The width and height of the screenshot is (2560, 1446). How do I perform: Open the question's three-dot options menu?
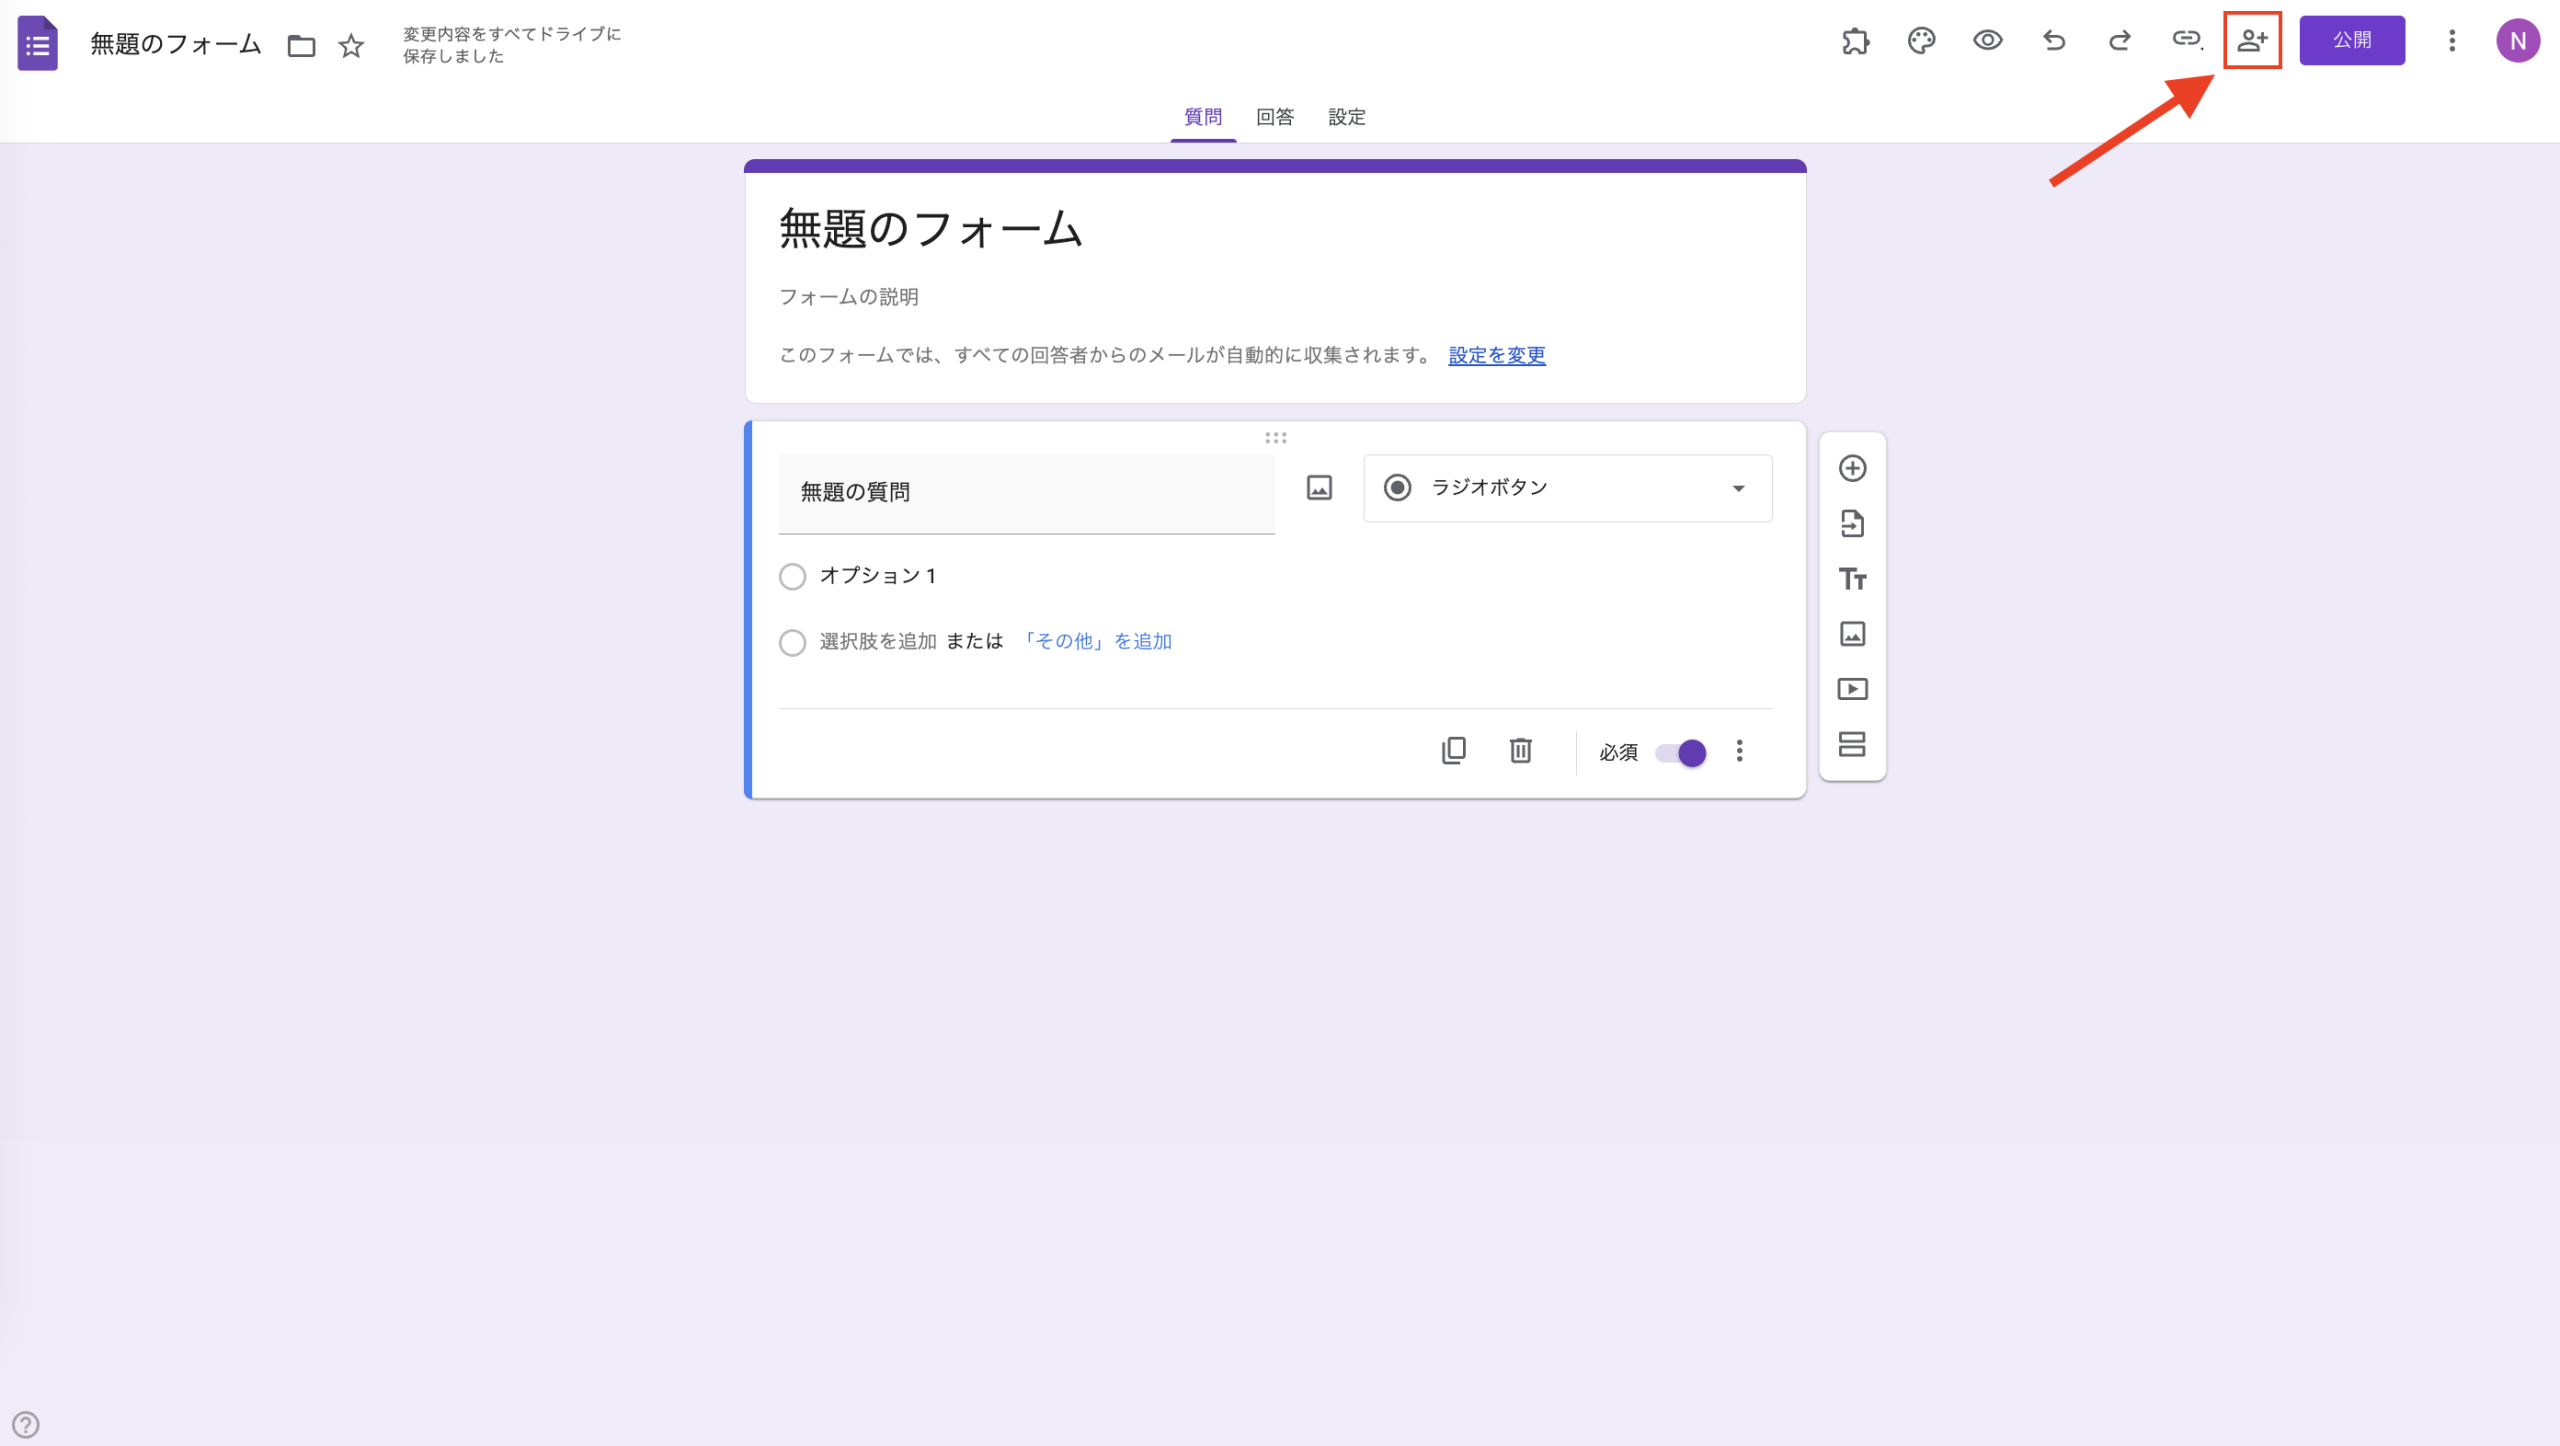click(1739, 751)
